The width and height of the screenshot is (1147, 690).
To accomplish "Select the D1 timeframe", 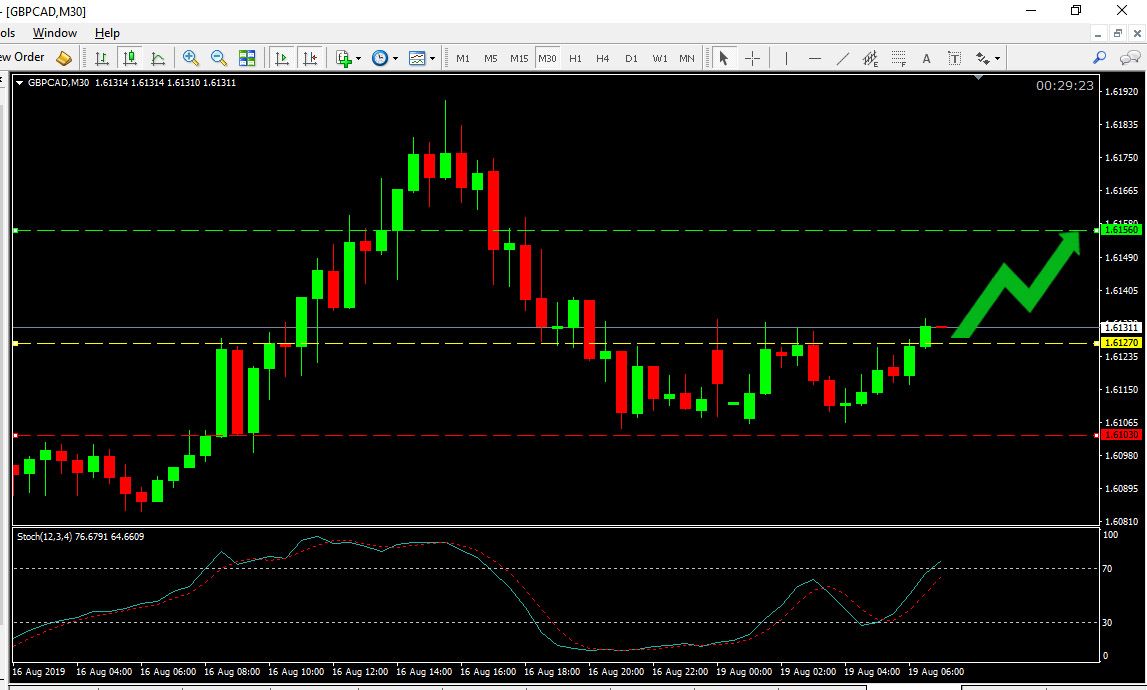I will click(x=631, y=59).
